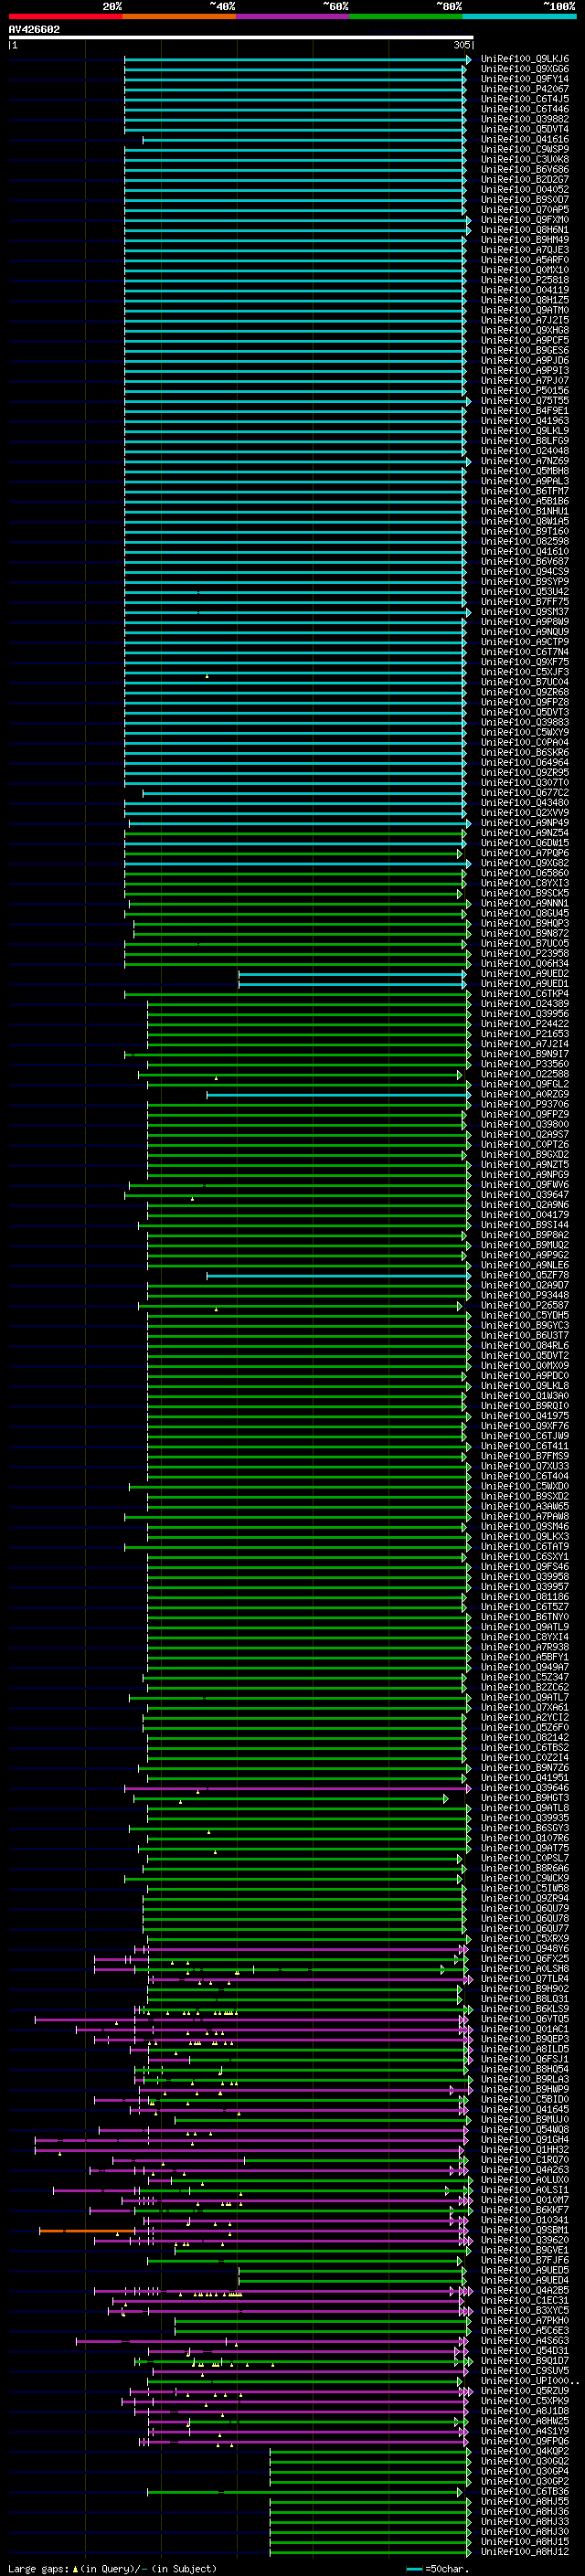This screenshot has width=585, height=2576.
Task: Open hit UniRef100_Q9LKJ6
Action: tap(525, 59)
